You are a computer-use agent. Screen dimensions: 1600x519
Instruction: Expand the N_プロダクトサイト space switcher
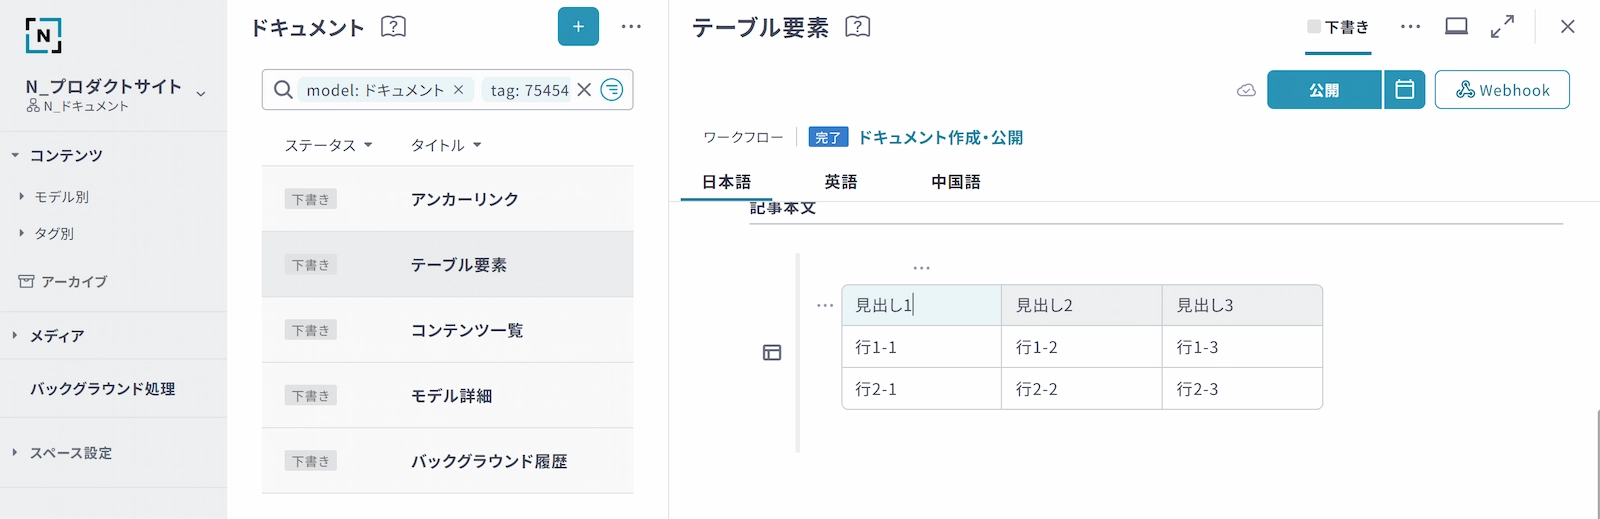click(x=201, y=94)
